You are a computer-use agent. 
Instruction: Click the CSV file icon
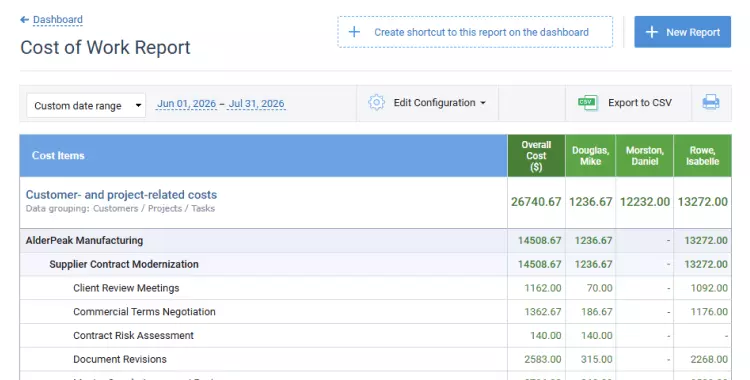point(587,102)
